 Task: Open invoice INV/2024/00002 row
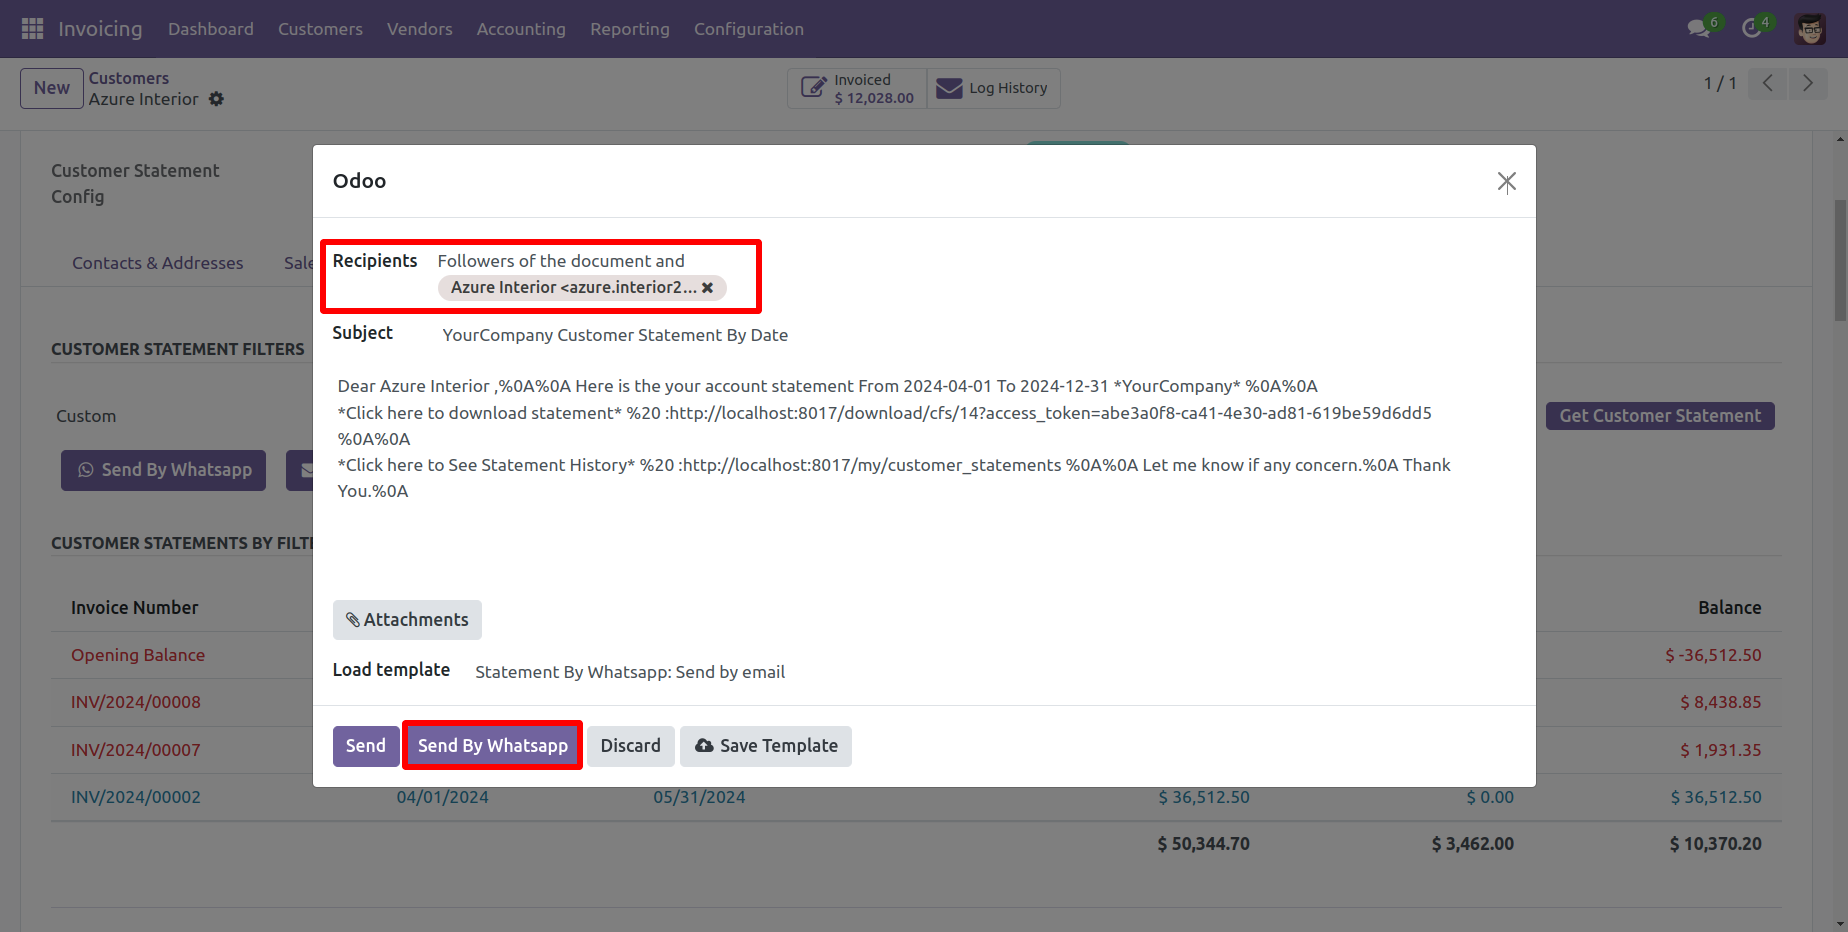click(x=136, y=797)
